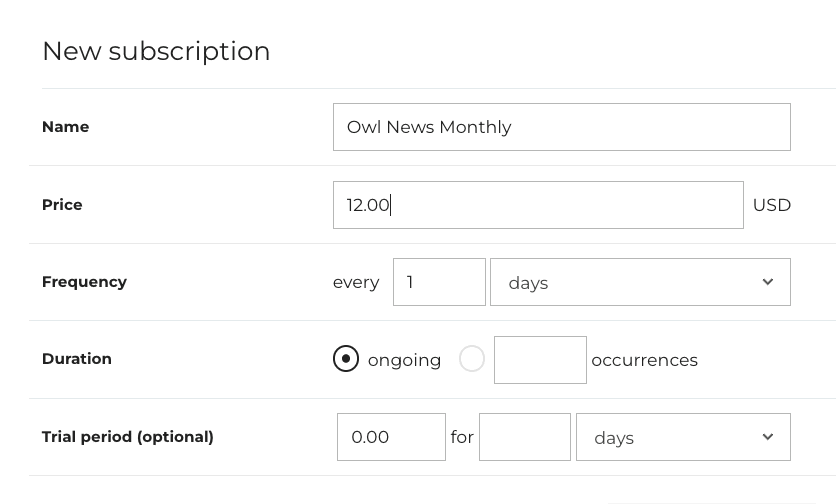Click the chevron arrow in Frequency dropdown
Image resolution: width=836 pixels, height=504 pixels.
click(767, 282)
